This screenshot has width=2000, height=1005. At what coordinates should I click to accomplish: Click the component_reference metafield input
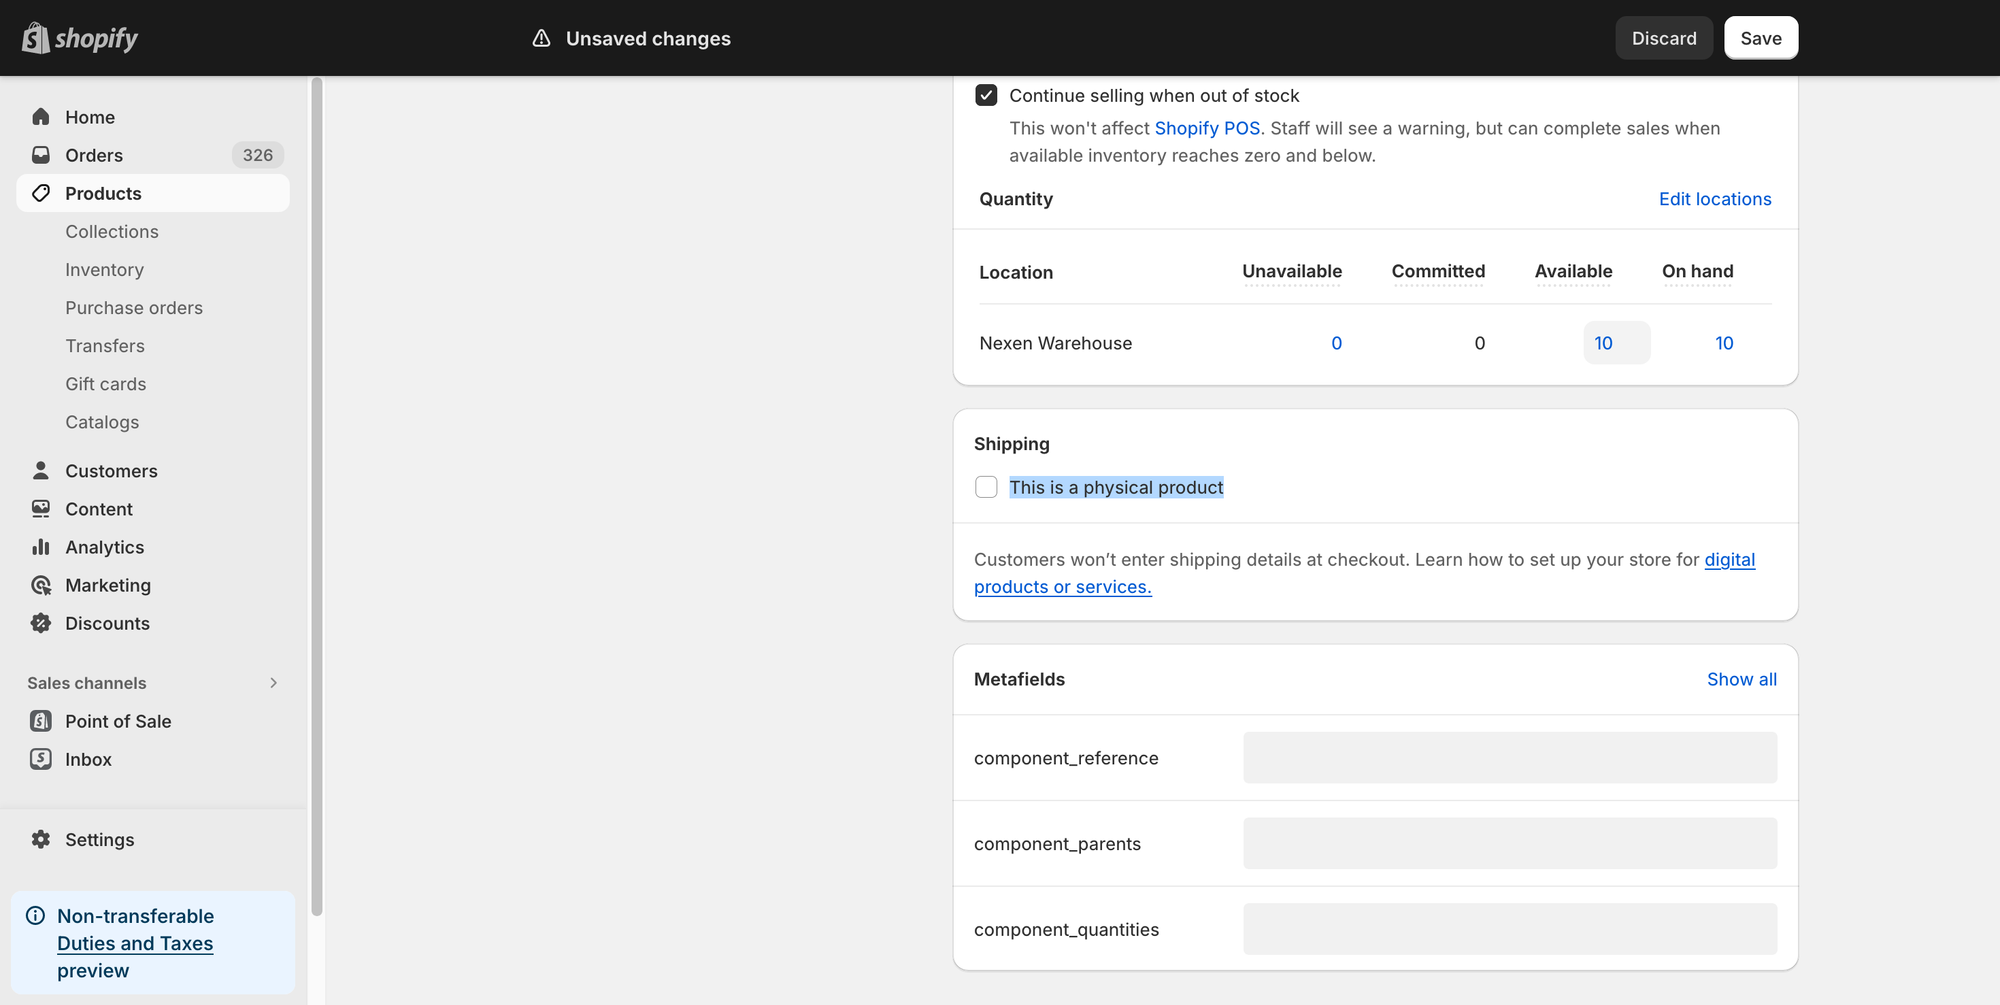coord(1509,758)
